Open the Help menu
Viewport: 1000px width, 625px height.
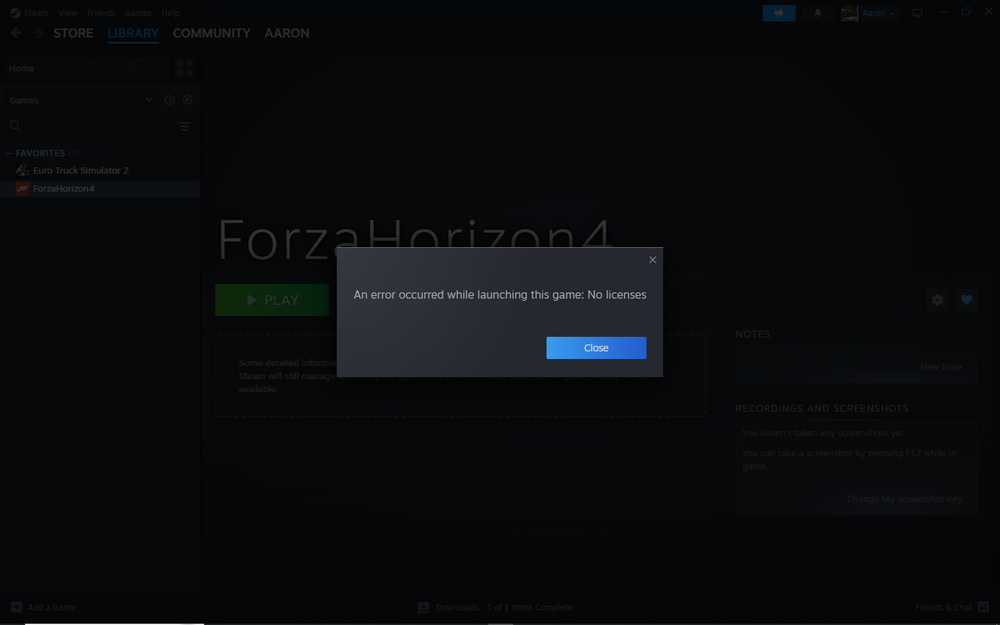(170, 13)
